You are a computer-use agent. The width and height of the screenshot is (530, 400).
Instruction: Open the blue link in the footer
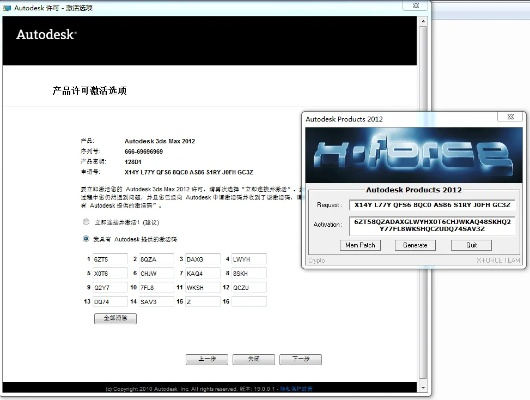pyautogui.click(x=296, y=389)
